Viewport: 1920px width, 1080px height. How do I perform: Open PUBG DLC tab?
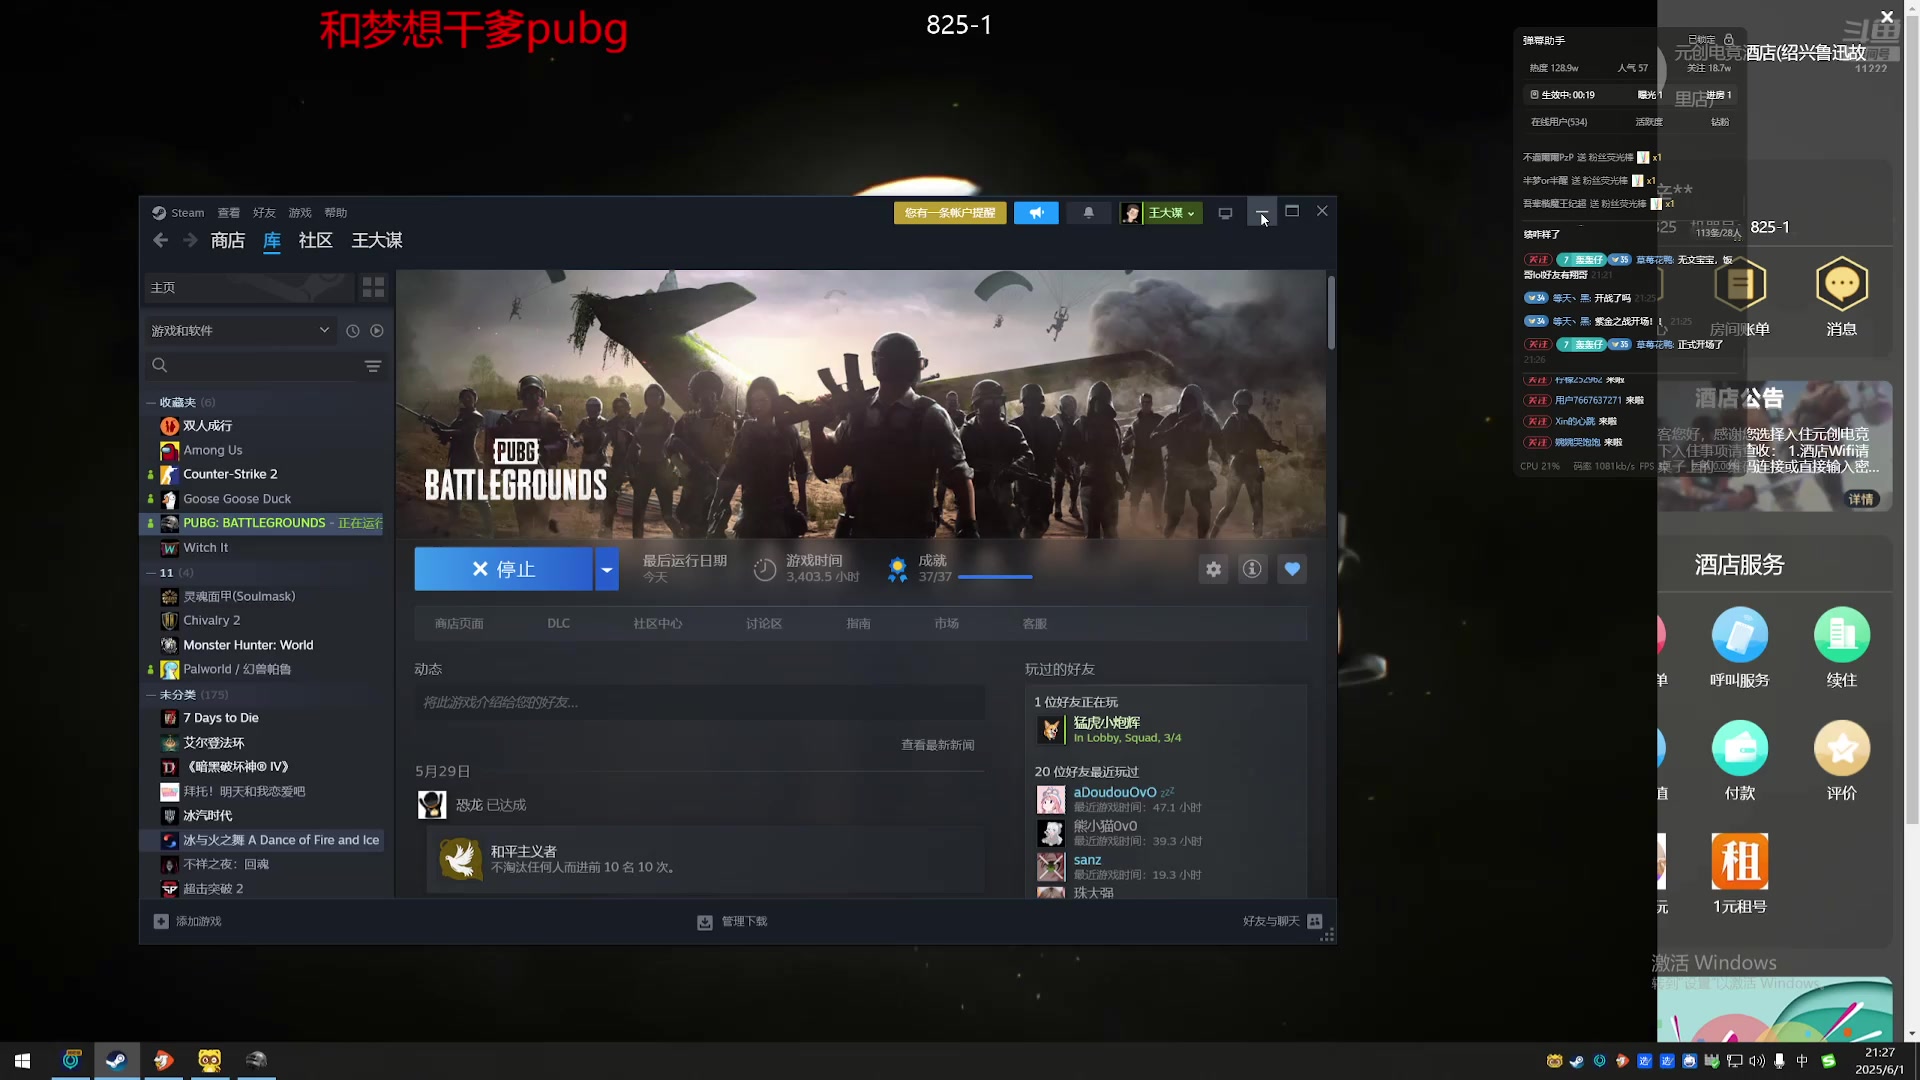click(558, 623)
